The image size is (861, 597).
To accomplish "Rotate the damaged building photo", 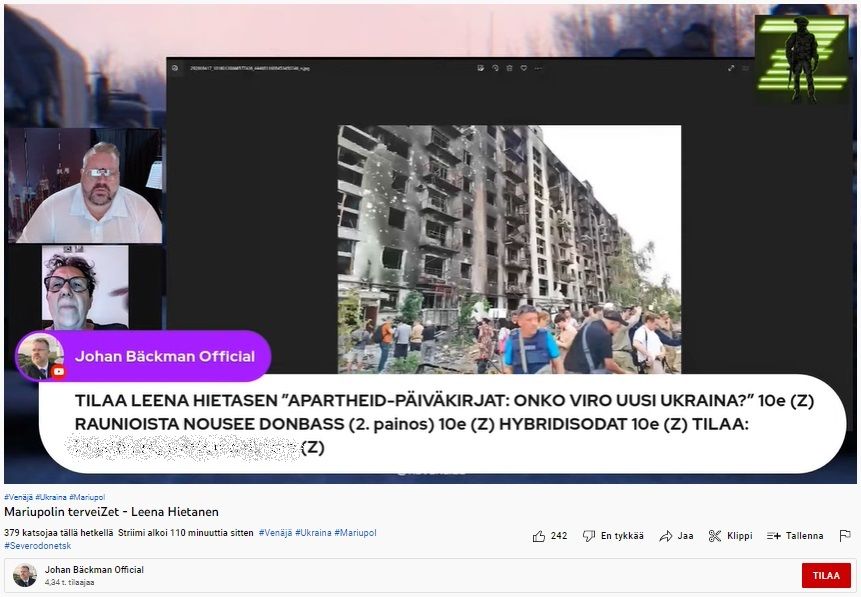I will coord(495,67).
